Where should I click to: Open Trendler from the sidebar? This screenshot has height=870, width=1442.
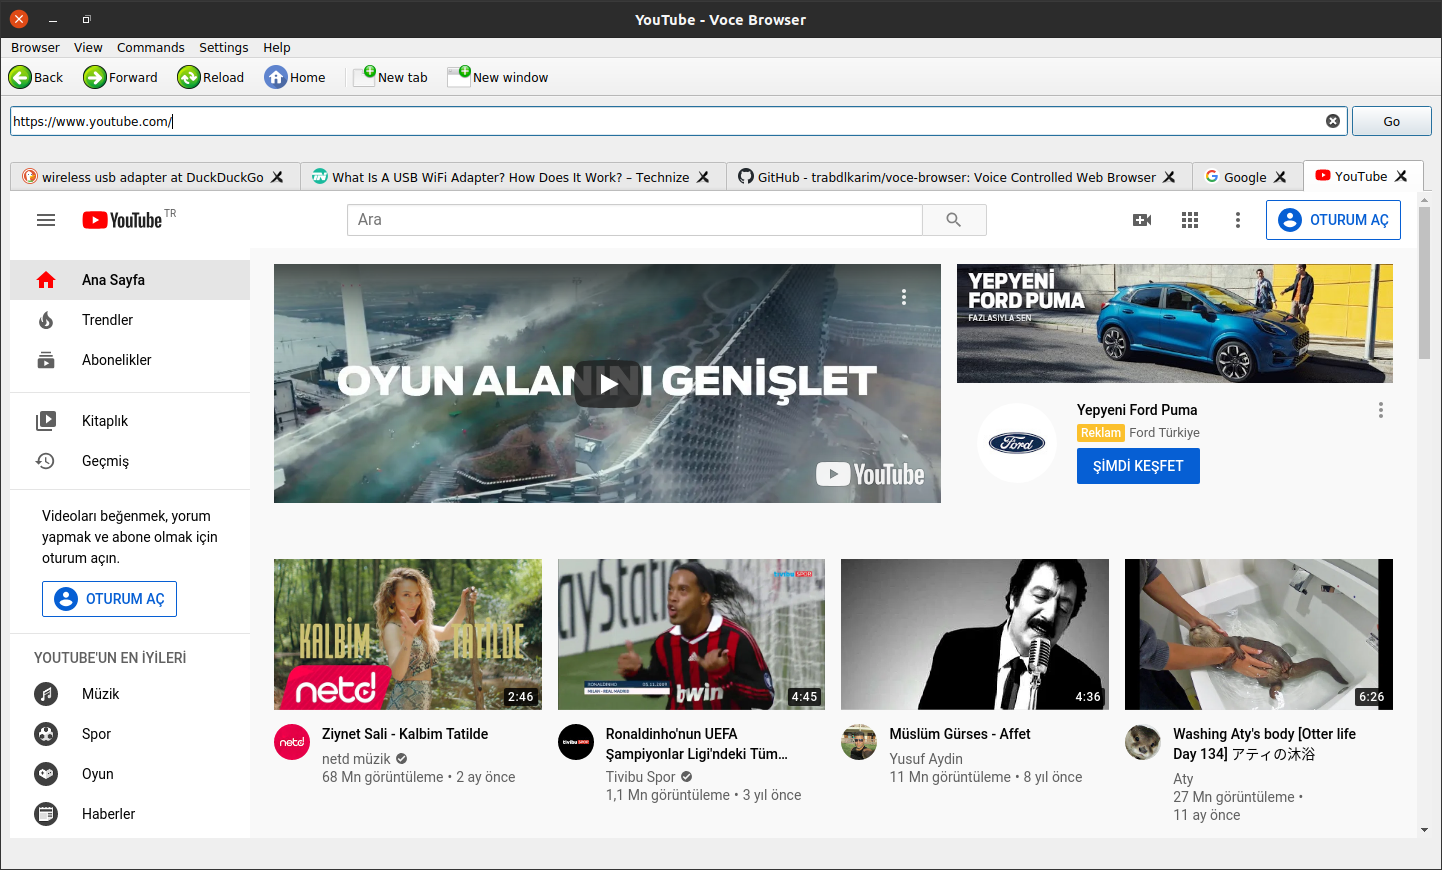[130, 320]
